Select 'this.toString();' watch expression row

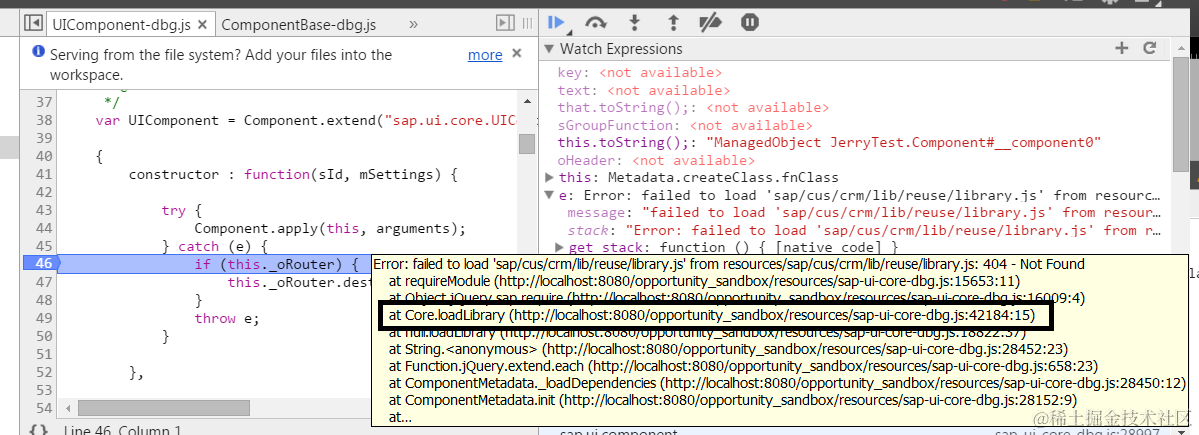[x=829, y=142]
